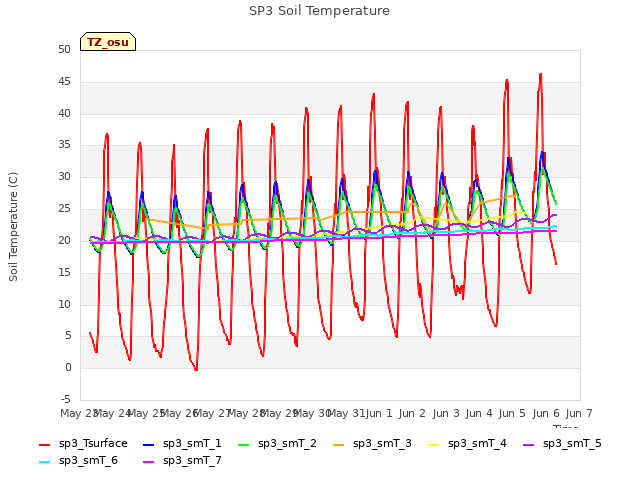Click the Soil Temperature (C) axis label

coord(13,227)
